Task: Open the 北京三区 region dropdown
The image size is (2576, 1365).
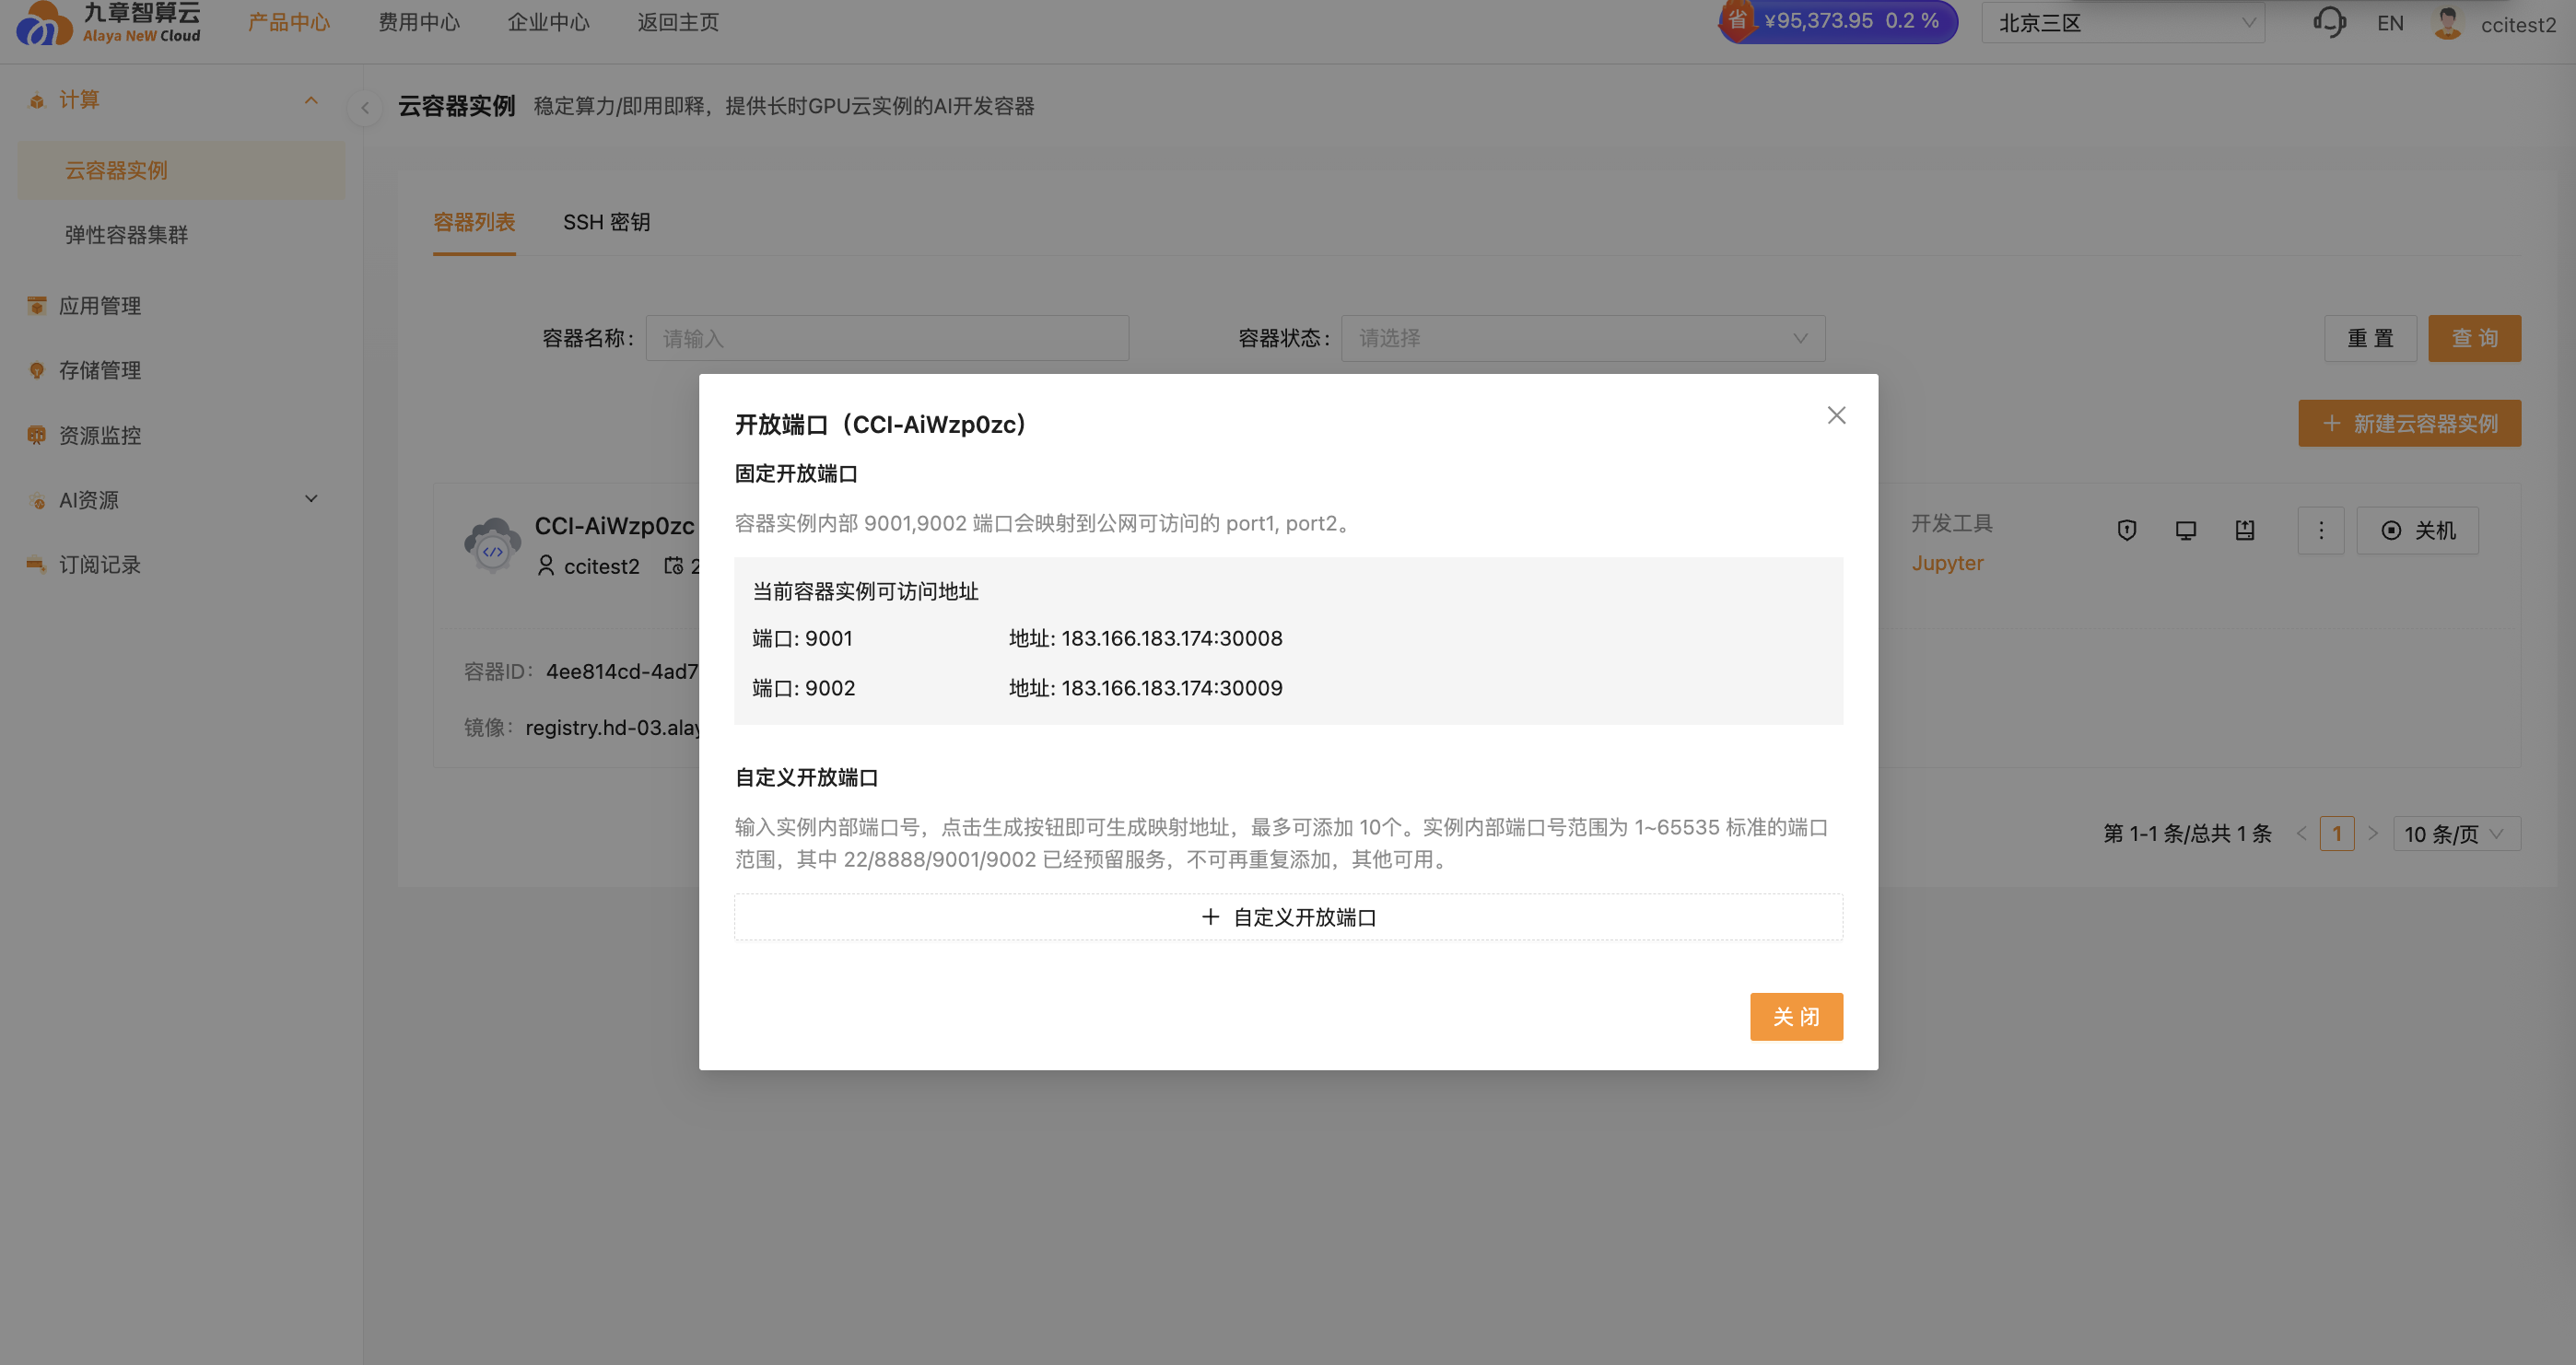Action: coord(2122,23)
